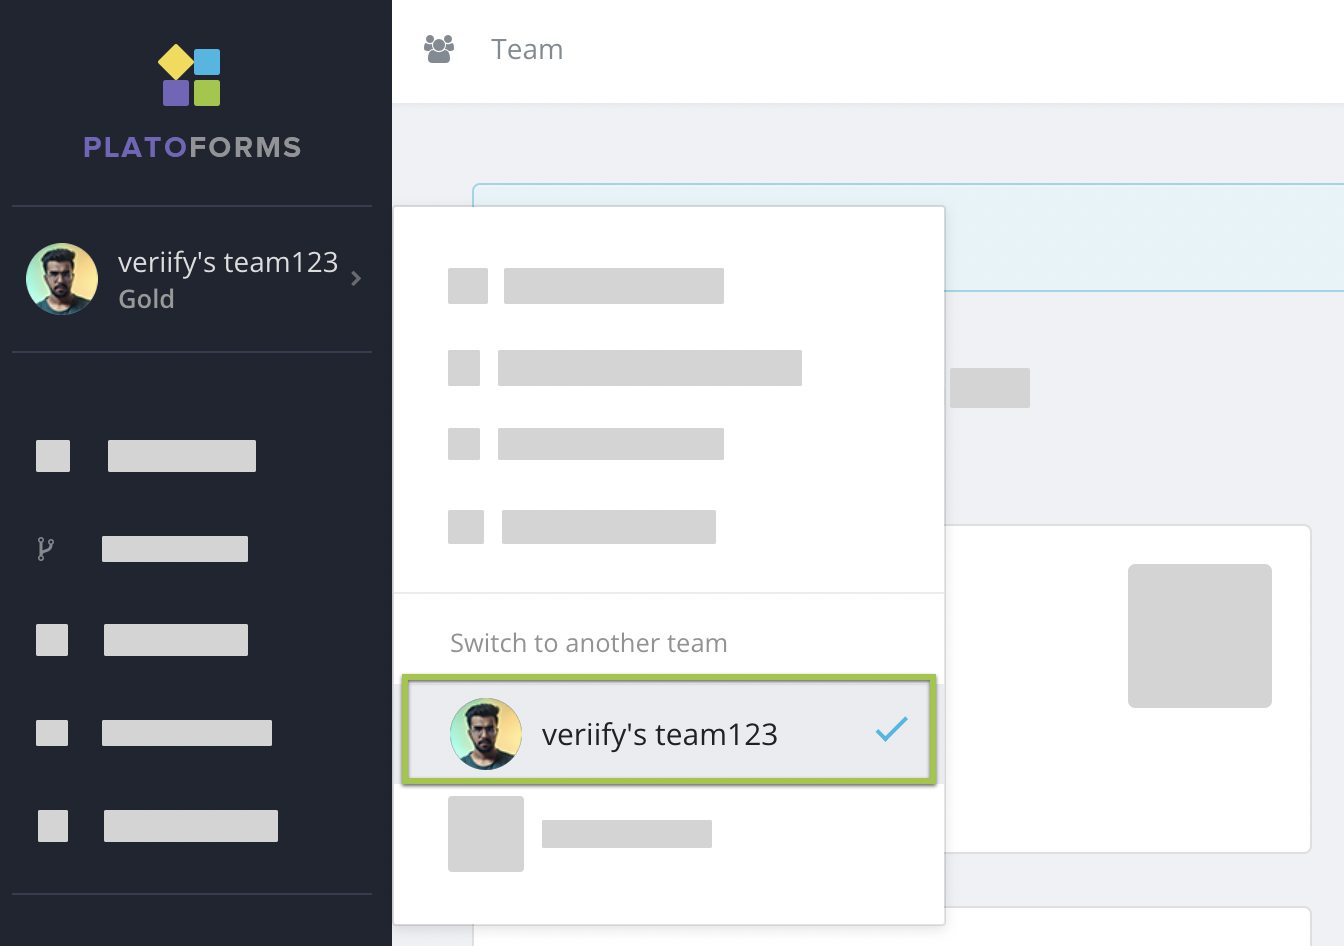Click the branch icon in the sidebar
Screen dimensions: 1344x946
pos(45,549)
